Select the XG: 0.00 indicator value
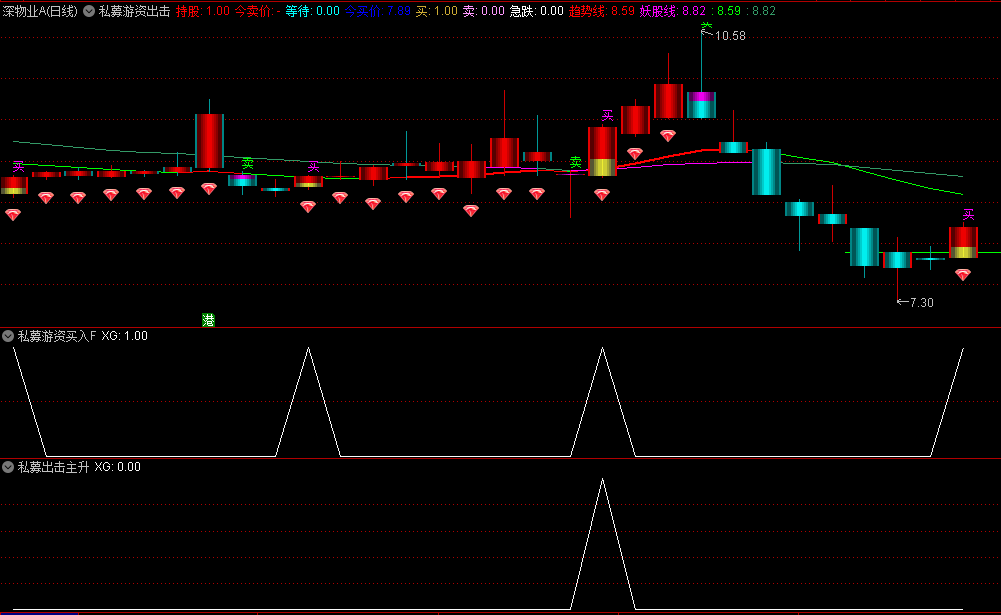 [x=117, y=467]
